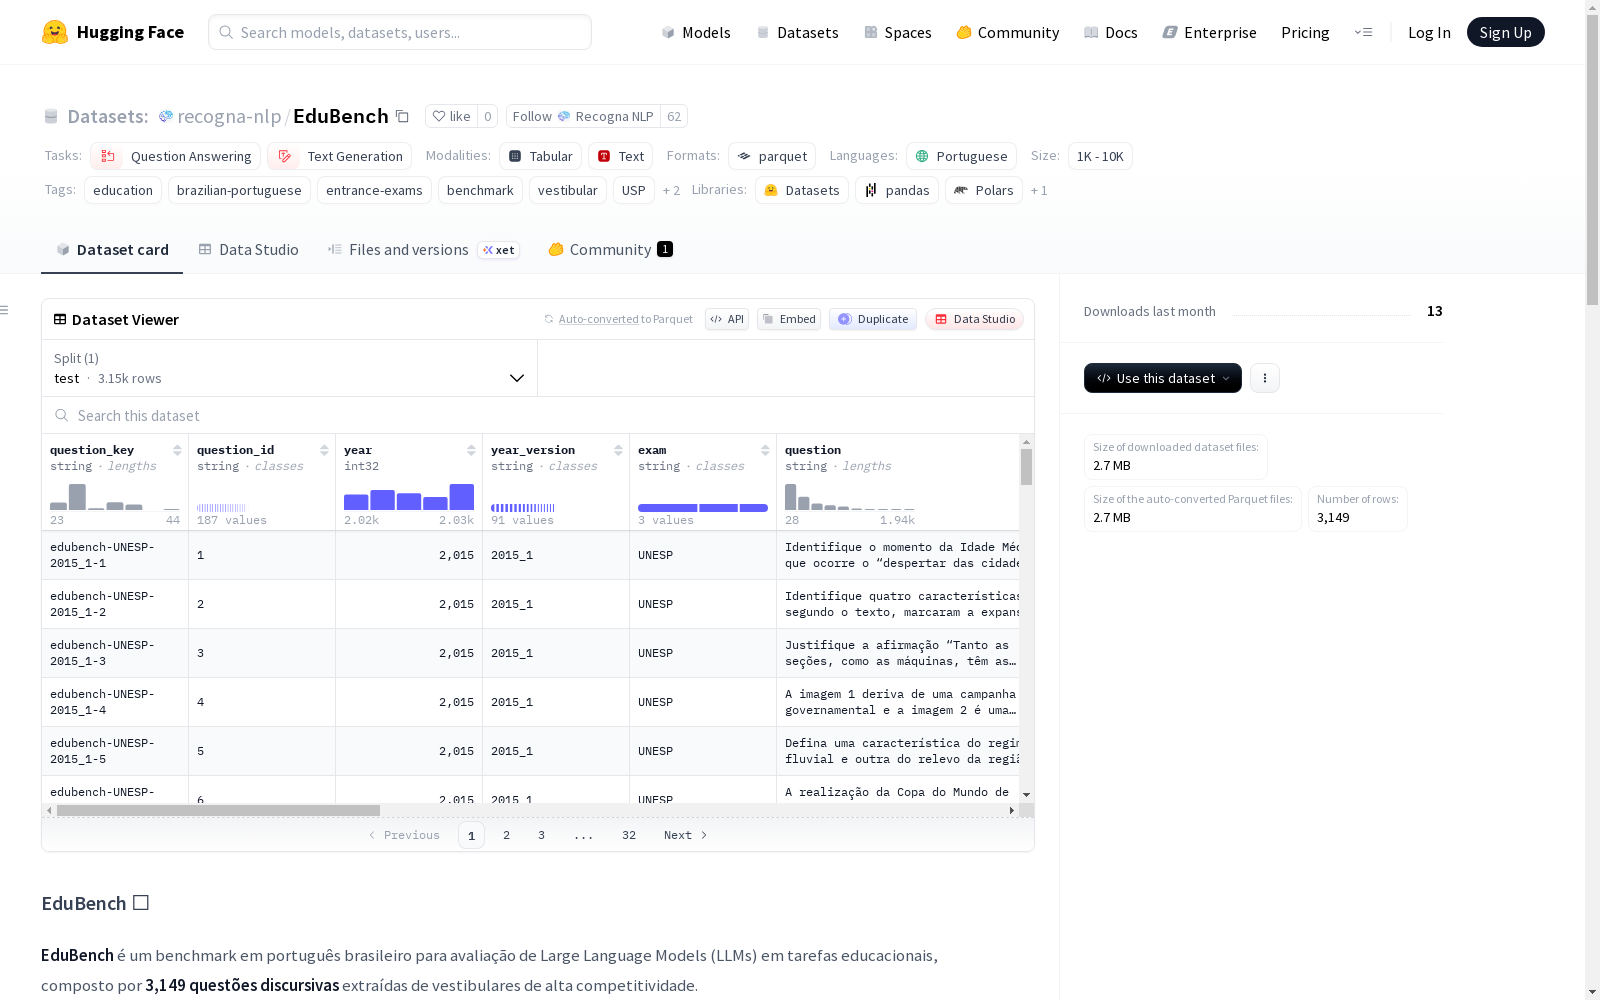Open the left sidebar toggle icon
Screen dimensions: 1600x1000
[5, 310]
